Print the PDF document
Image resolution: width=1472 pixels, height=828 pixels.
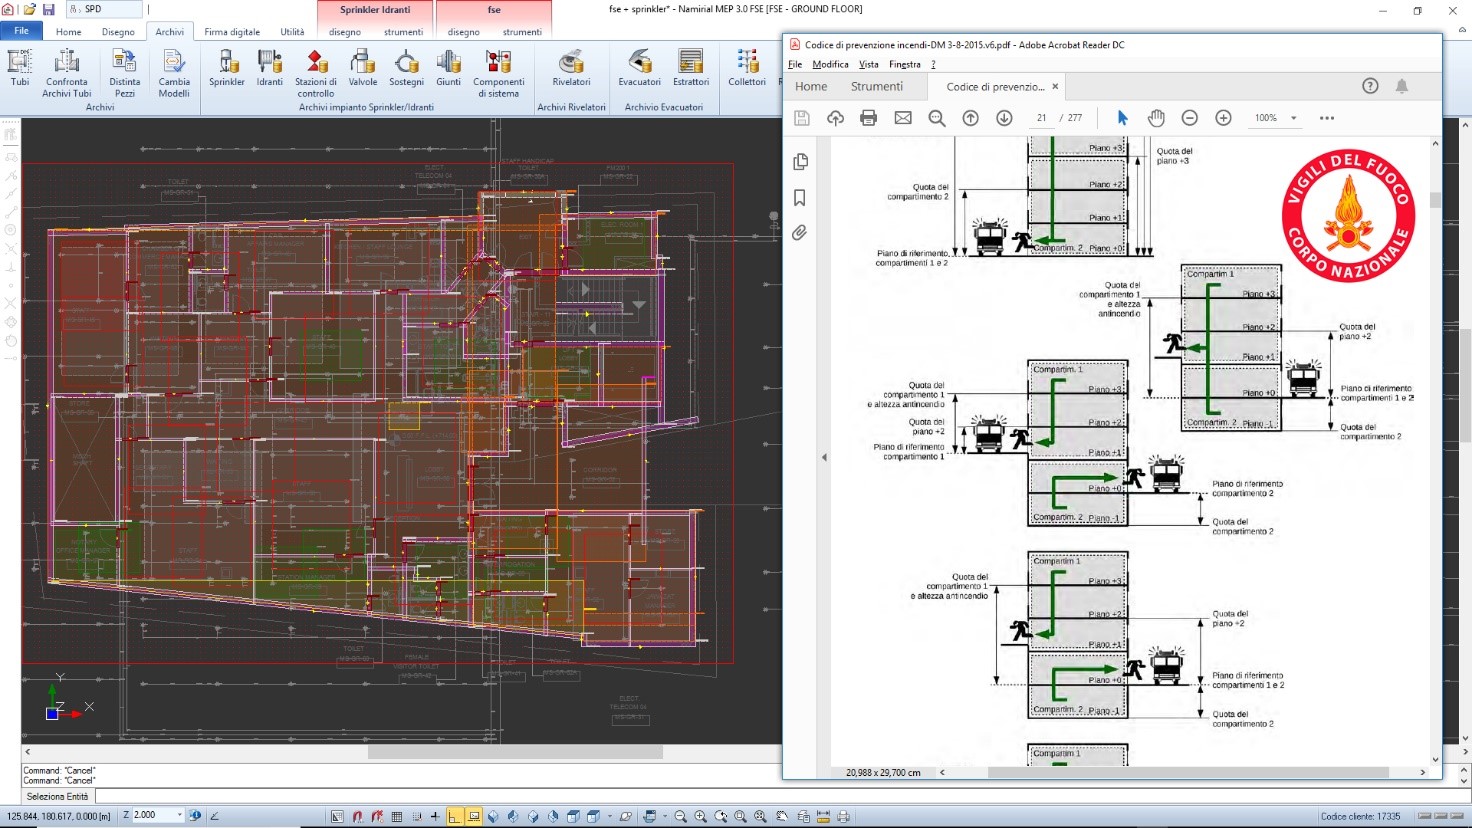pyautogui.click(x=868, y=118)
